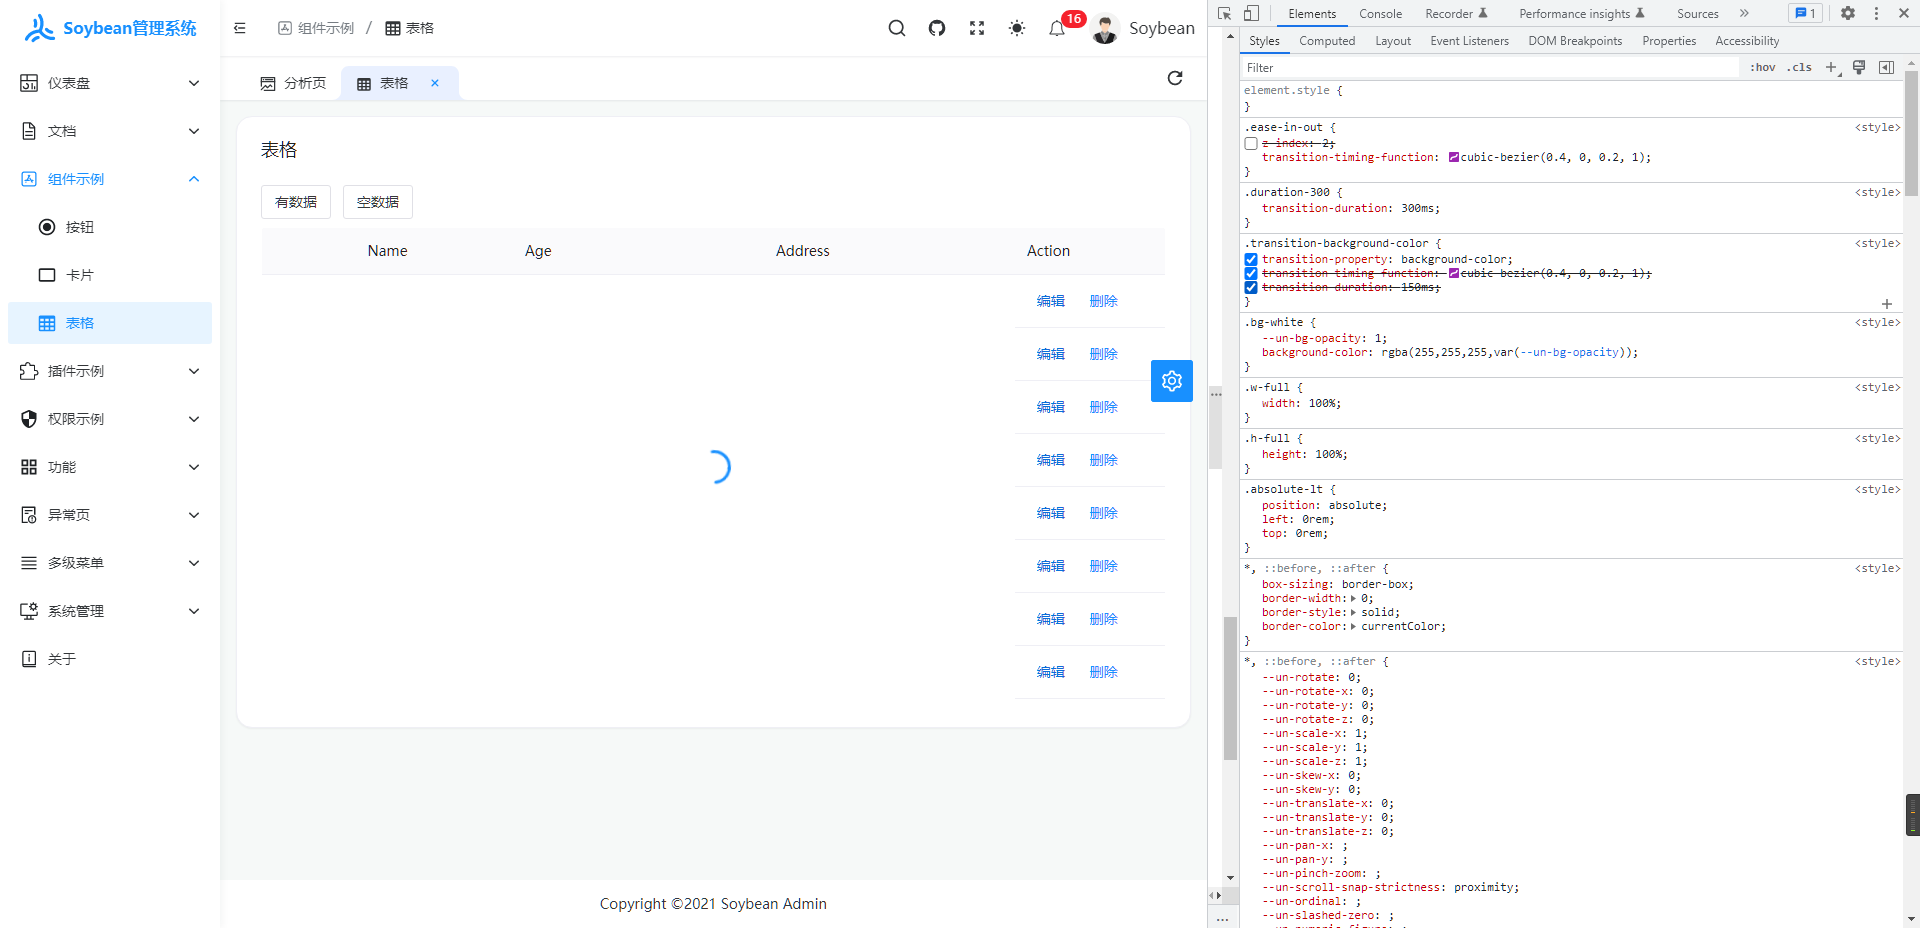
Task: Open the cubic-bezier curve editor swatch
Action: point(1455,157)
